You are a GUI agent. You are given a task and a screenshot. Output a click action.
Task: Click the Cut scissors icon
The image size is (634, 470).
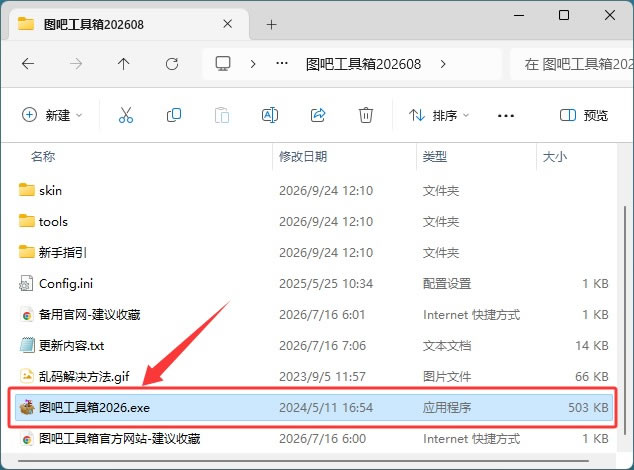point(126,115)
